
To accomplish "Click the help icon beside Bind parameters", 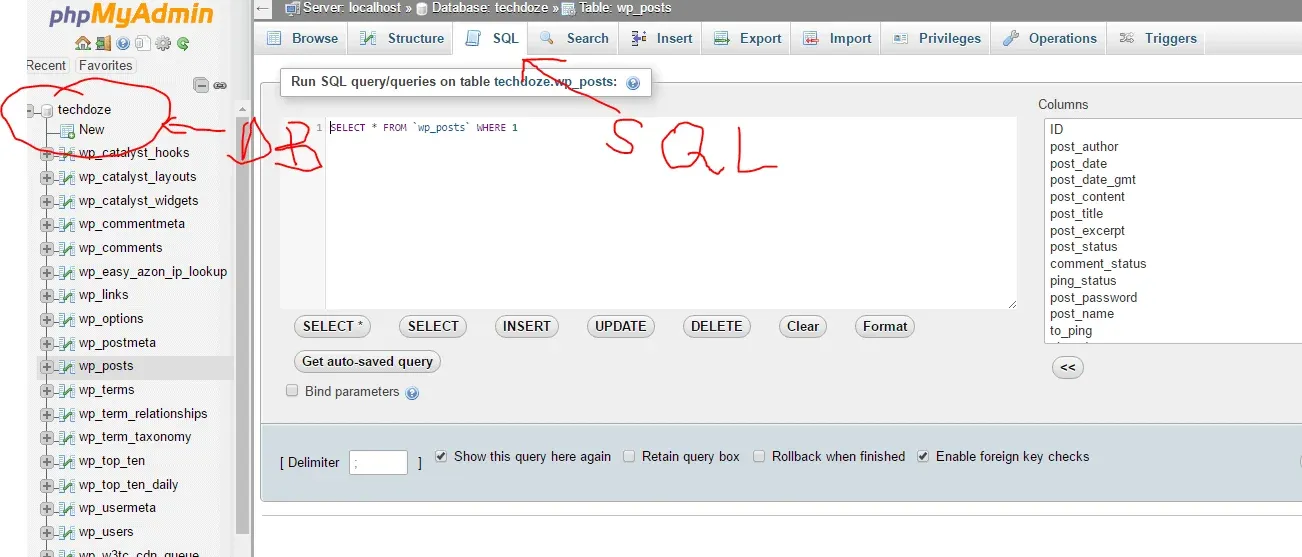I will pyautogui.click(x=412, y=393).
